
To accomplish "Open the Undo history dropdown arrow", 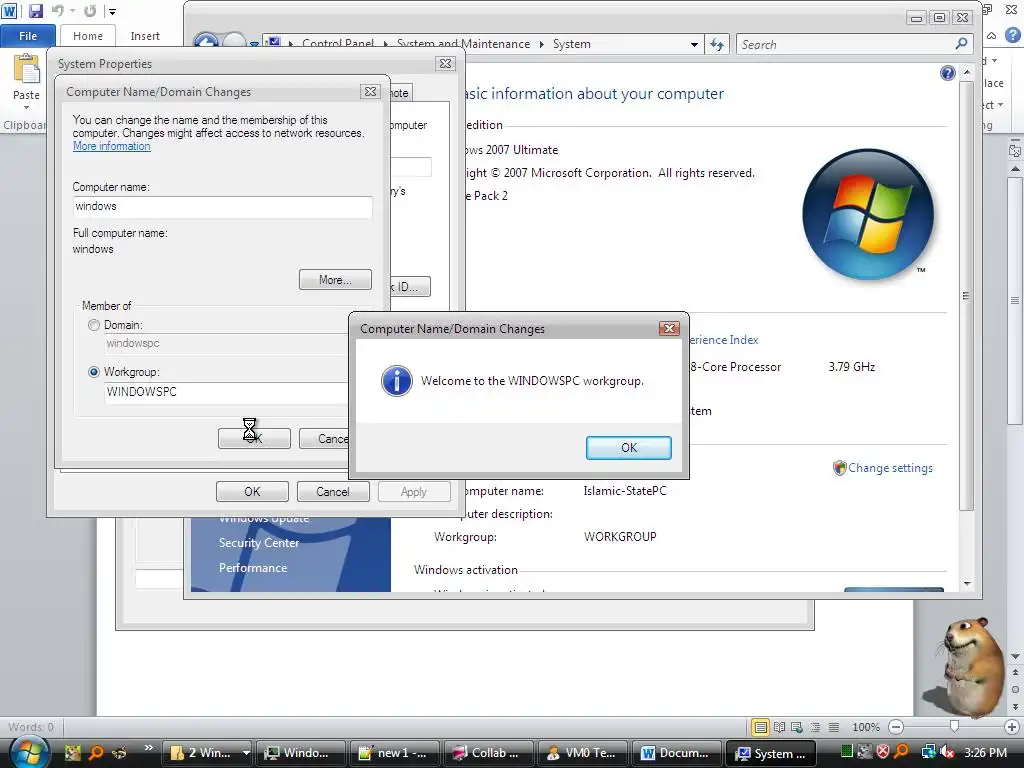I will [x=72, y=12].
